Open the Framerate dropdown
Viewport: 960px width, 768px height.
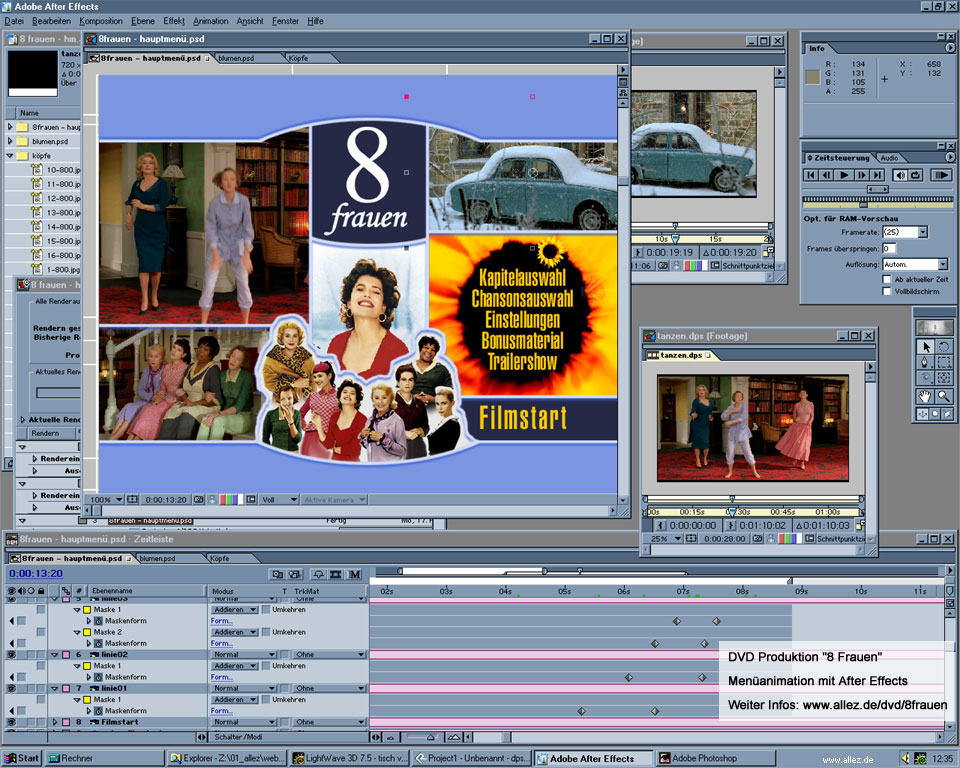point(923,232)
